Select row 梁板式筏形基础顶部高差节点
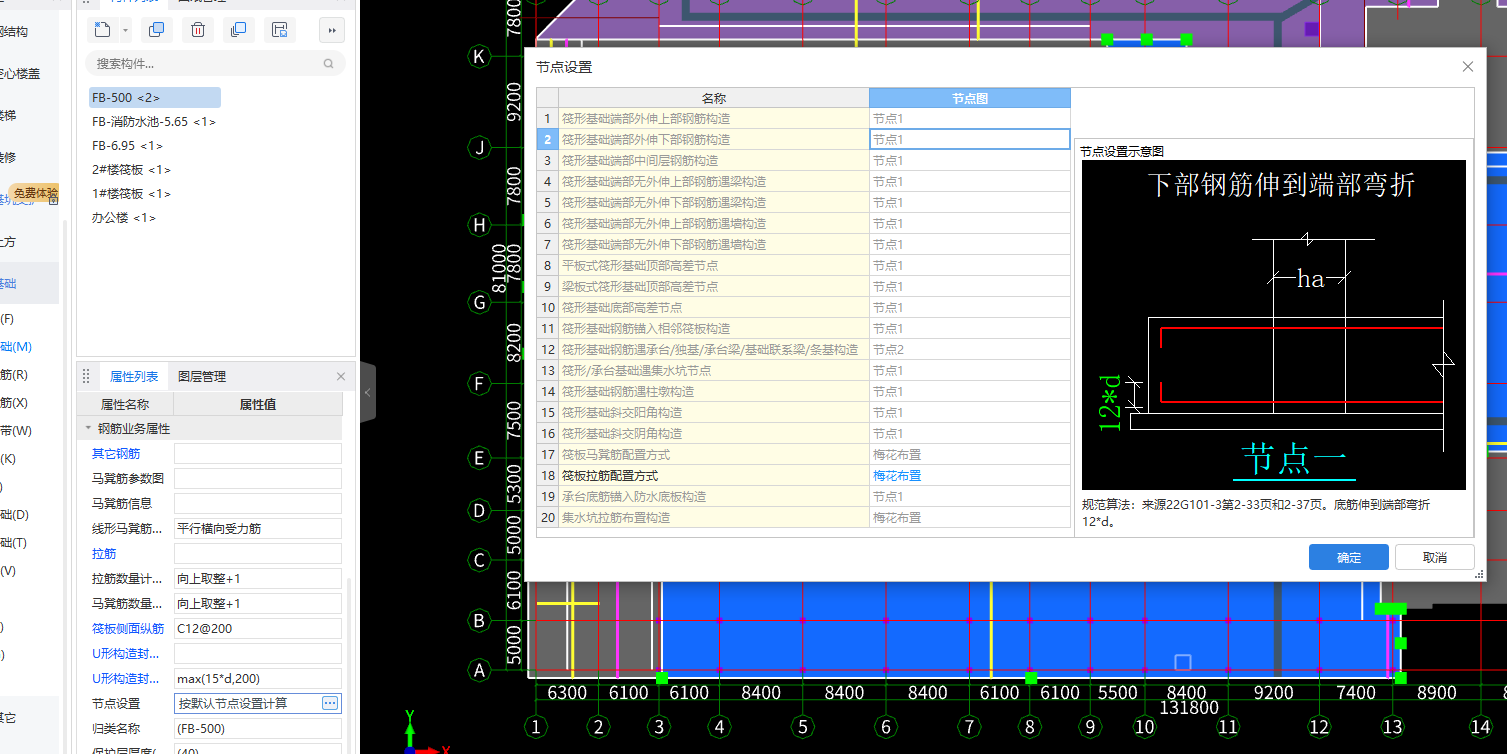 pos(714,286)
